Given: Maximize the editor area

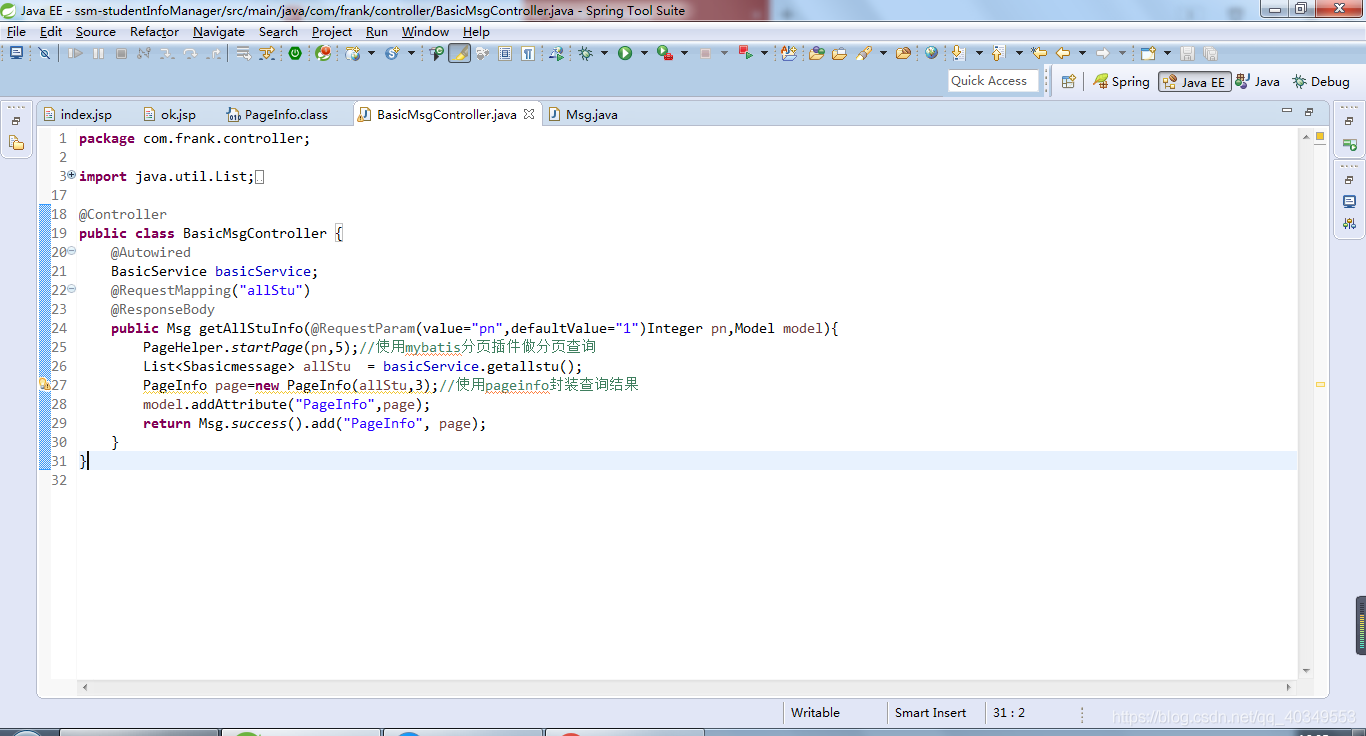Looking at the screenshot, I should (x=1308, y=111).
